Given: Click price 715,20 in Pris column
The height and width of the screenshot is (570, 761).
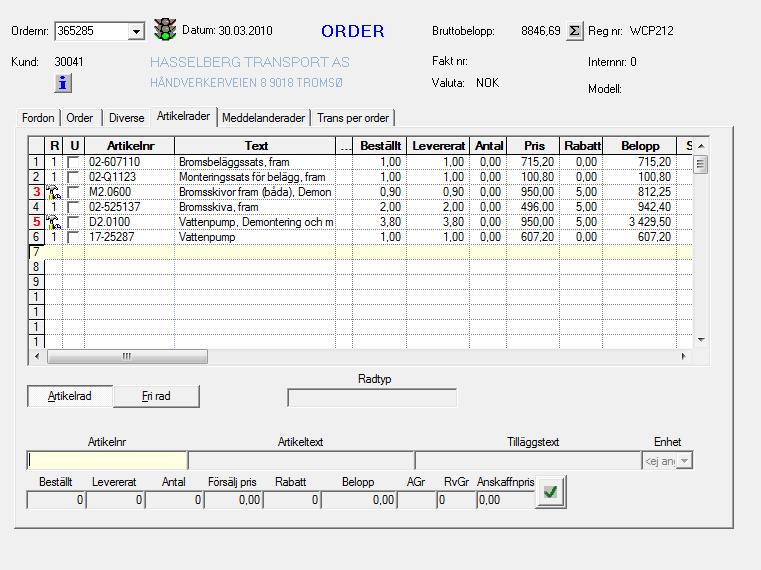Looking at the screenshot, I should click(533, 162).
